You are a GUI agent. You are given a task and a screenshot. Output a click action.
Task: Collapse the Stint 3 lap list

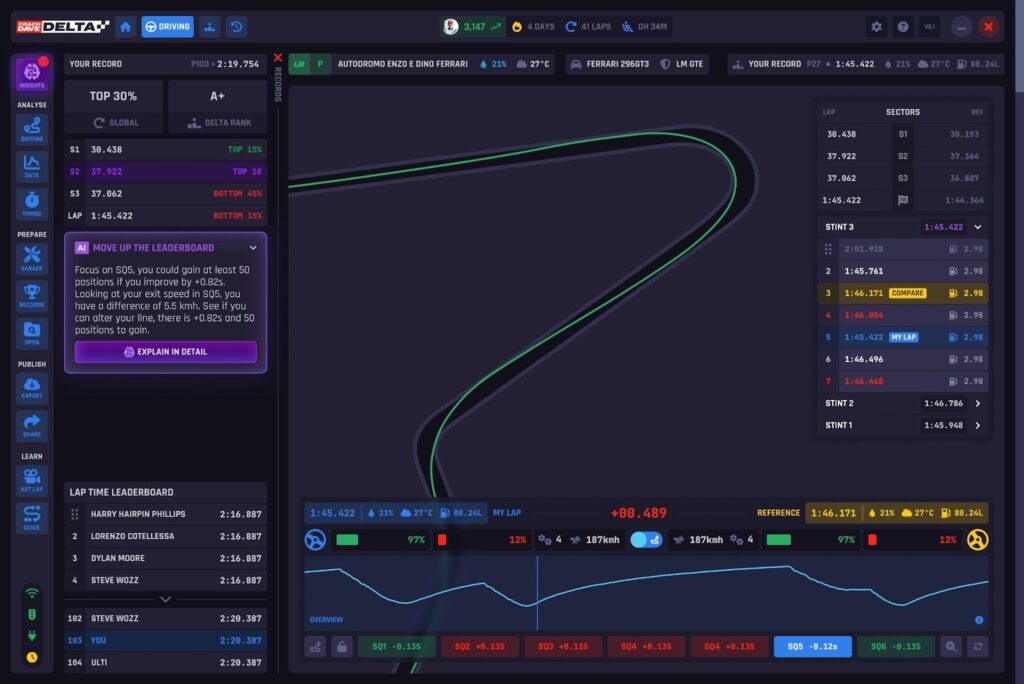click(x=977, y=227)
